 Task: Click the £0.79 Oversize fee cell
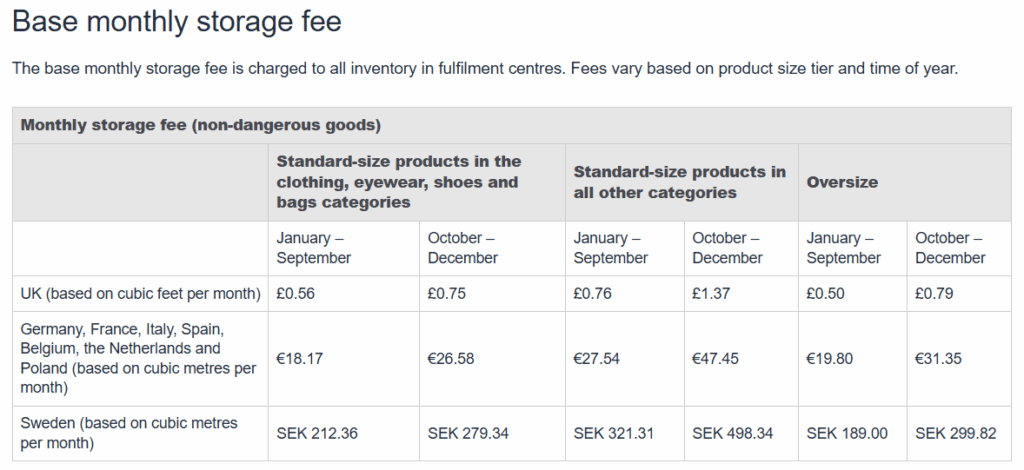(x=934, y=294)
